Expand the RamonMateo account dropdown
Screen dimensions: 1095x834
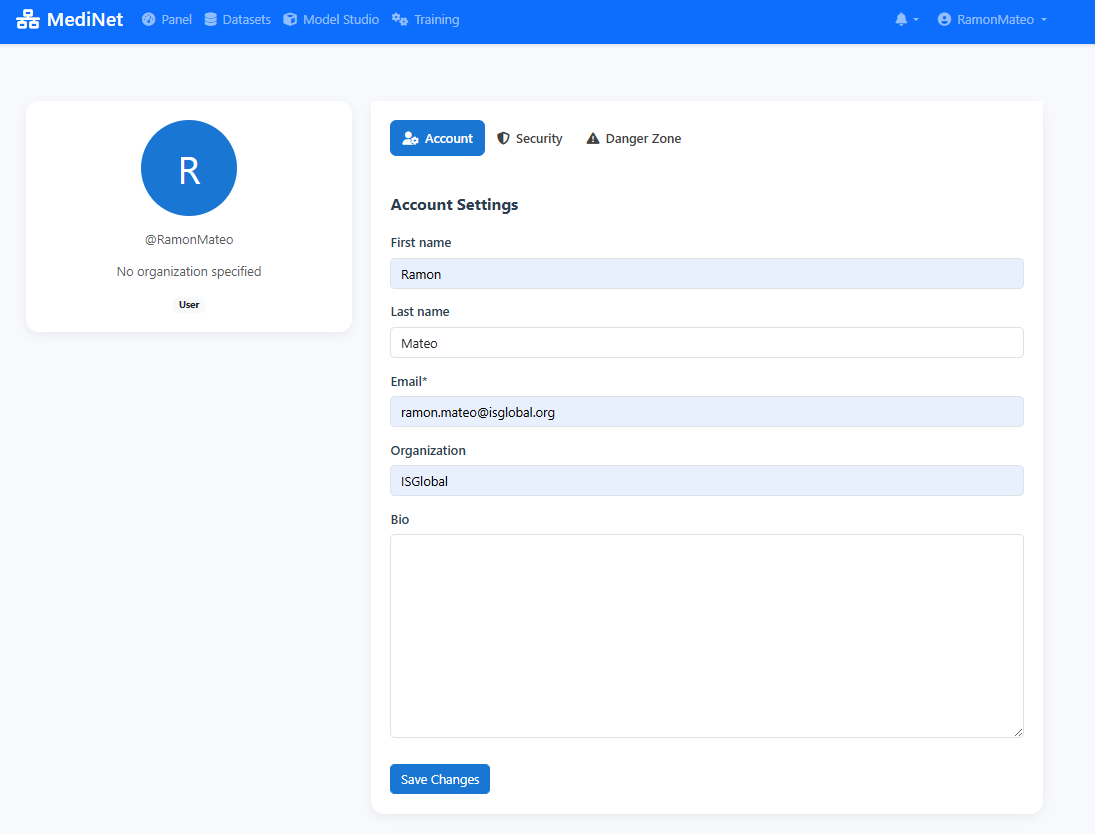991,19
